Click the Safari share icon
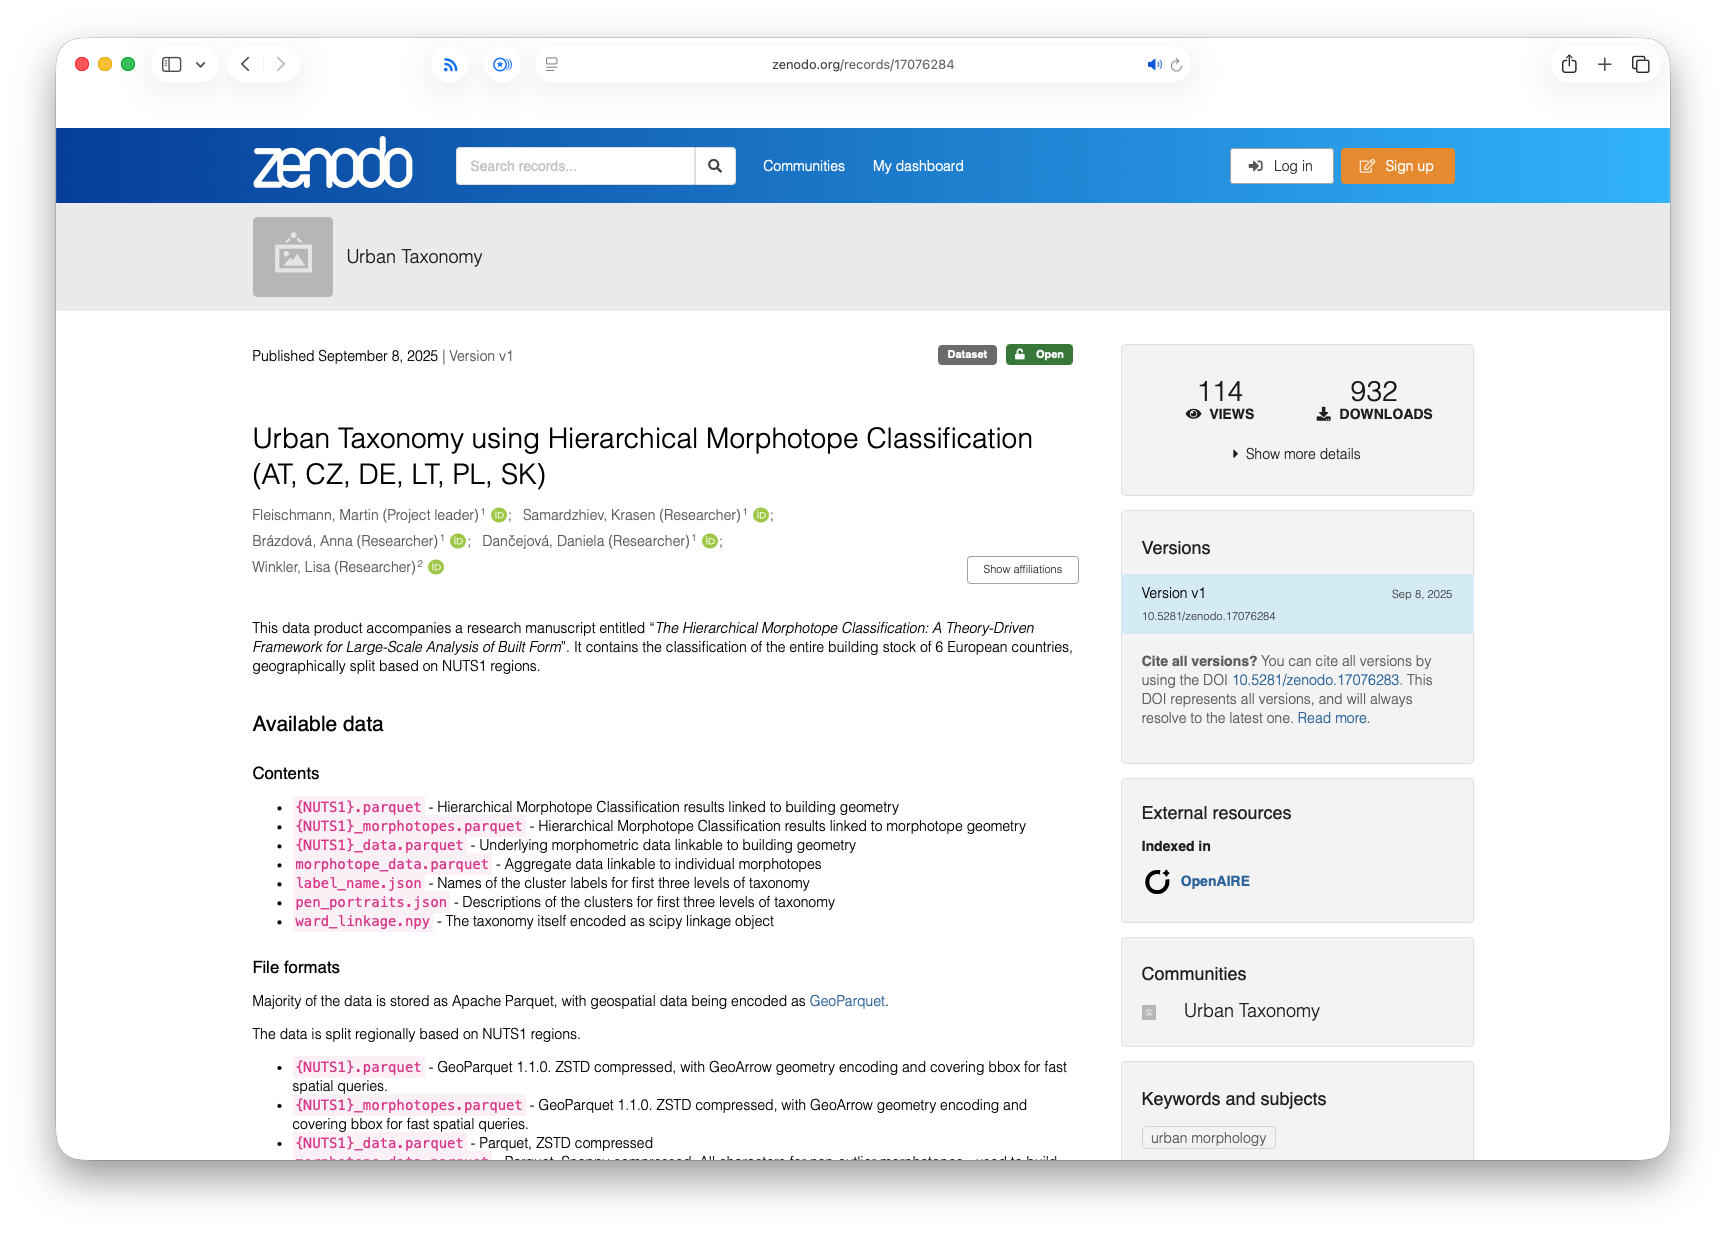This screenshot has width=1726, height=1234. 1569,64
